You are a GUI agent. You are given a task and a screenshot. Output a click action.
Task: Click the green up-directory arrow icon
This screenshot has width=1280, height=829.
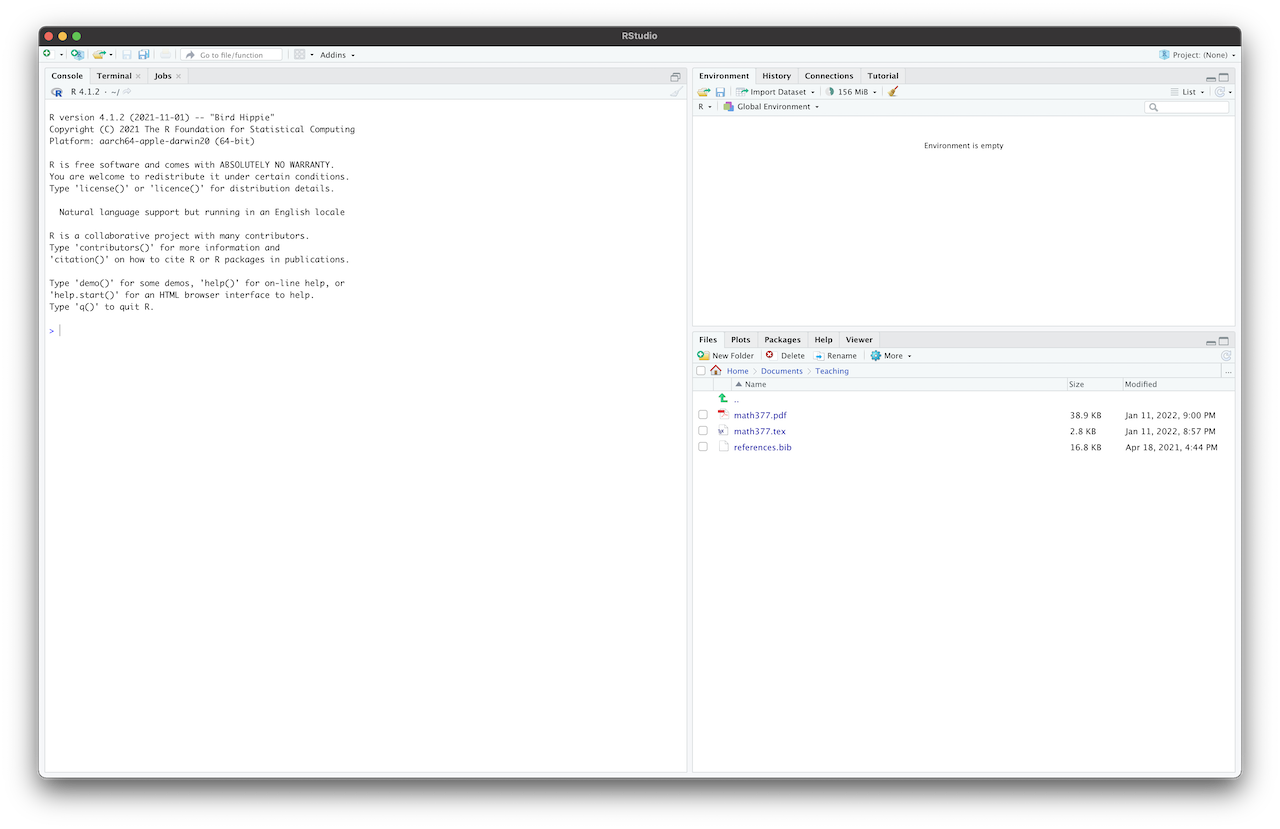723,398
